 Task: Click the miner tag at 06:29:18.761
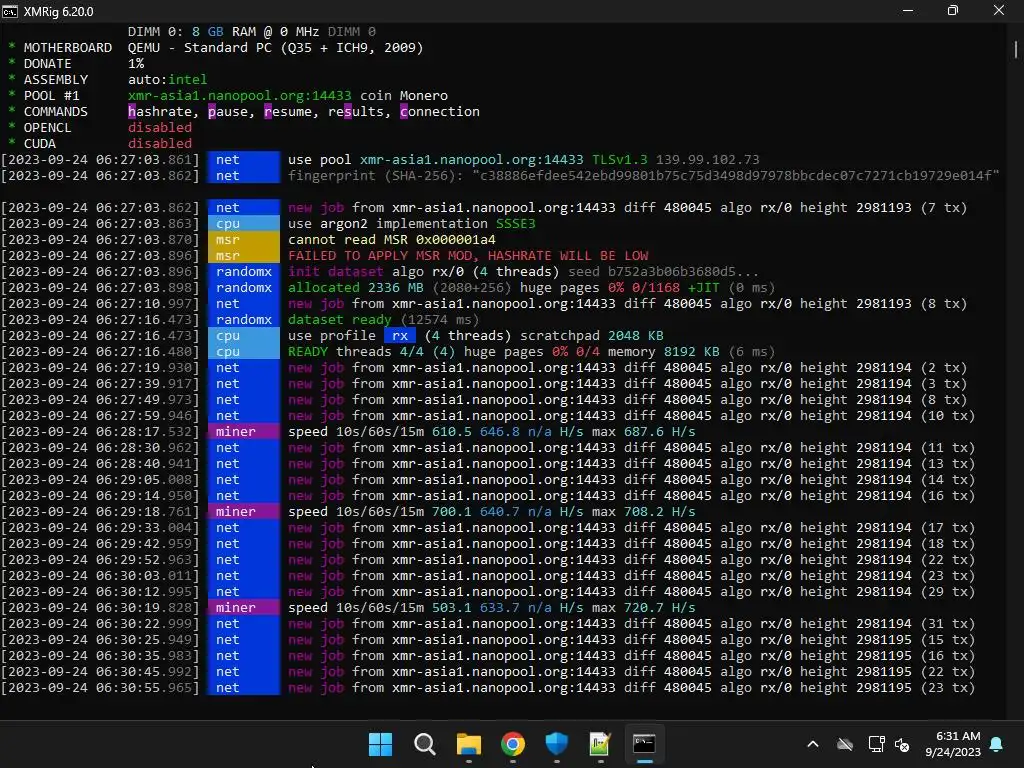244,511
